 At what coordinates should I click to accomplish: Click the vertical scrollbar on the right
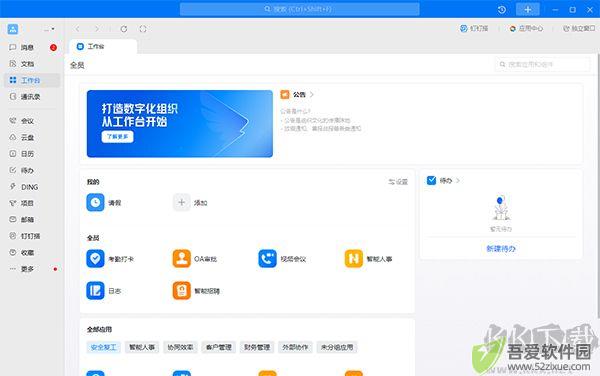tap(598, 186)
